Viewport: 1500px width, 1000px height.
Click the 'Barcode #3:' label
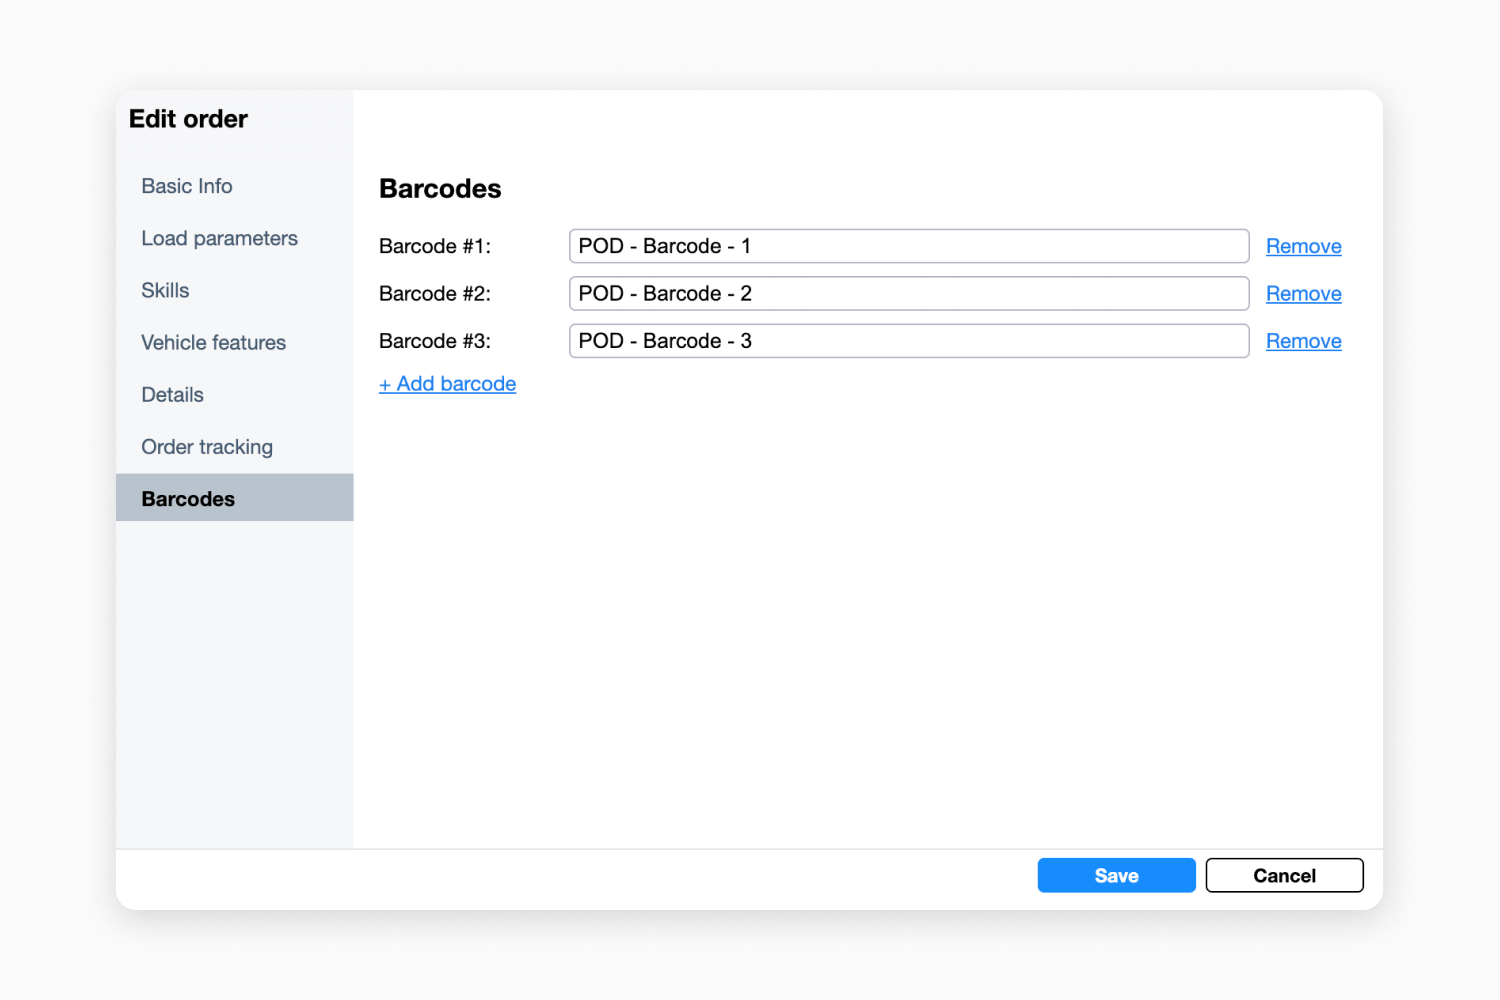435,341
